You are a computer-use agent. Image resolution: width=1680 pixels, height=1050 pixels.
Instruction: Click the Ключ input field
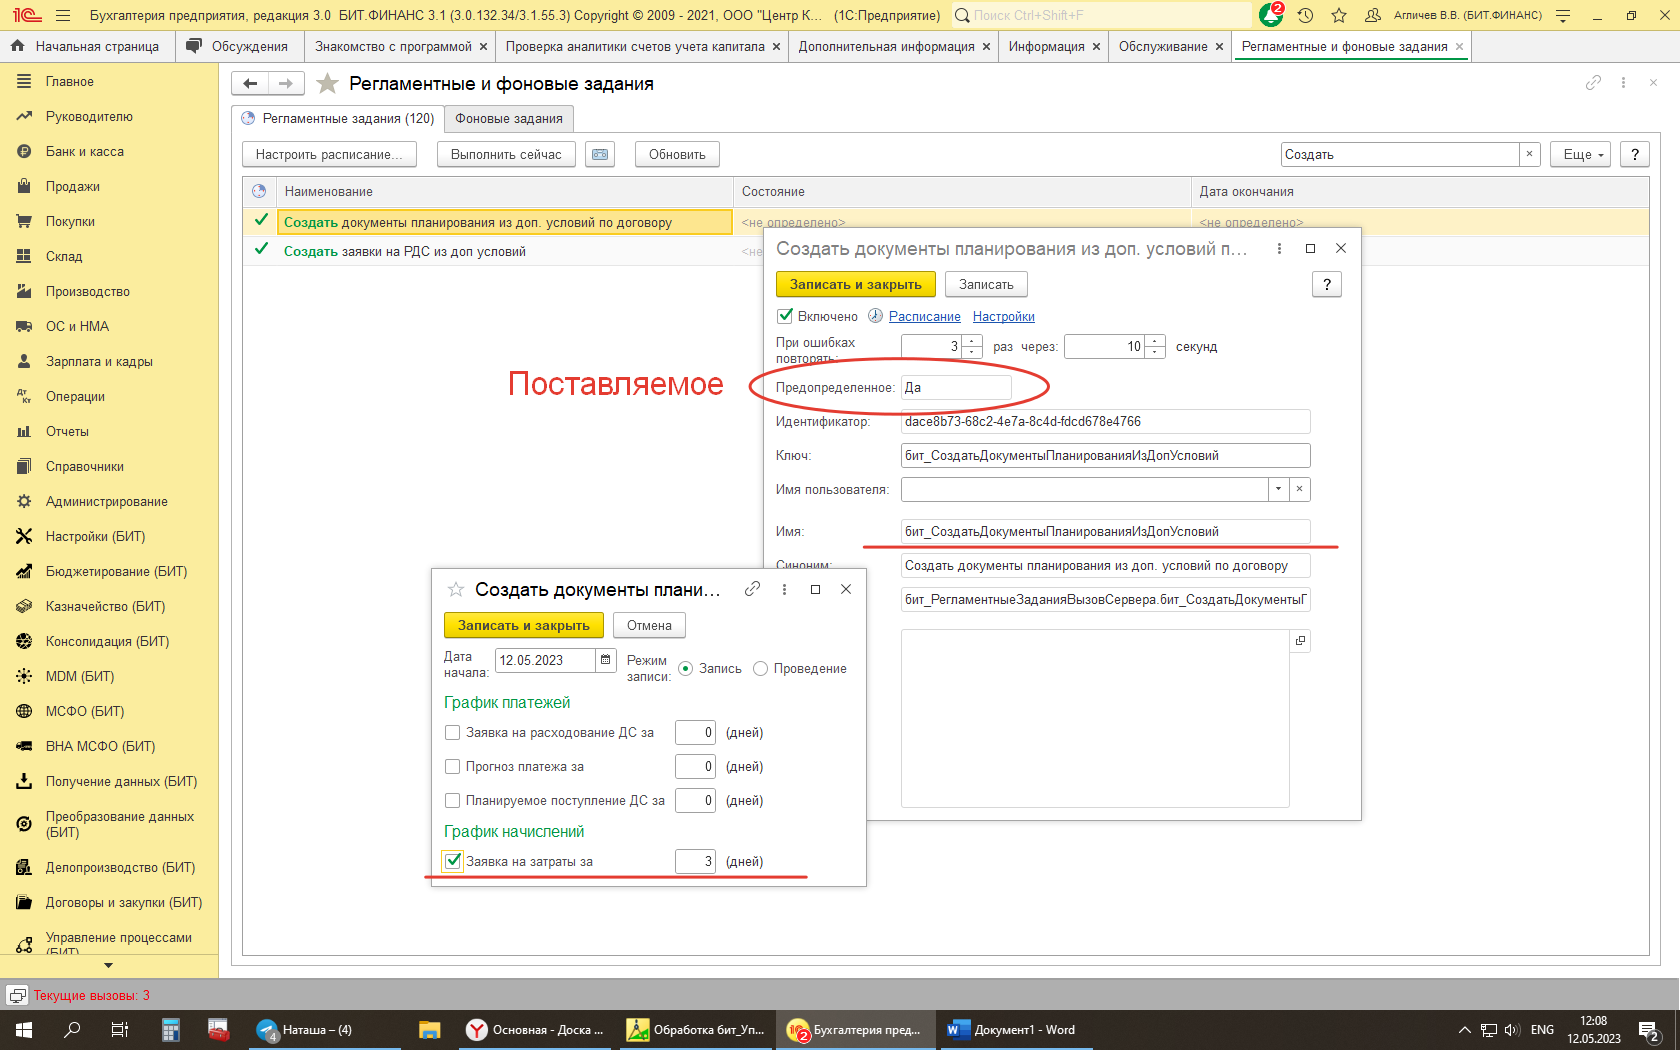pyautogui.click(x=1105, y=455)
